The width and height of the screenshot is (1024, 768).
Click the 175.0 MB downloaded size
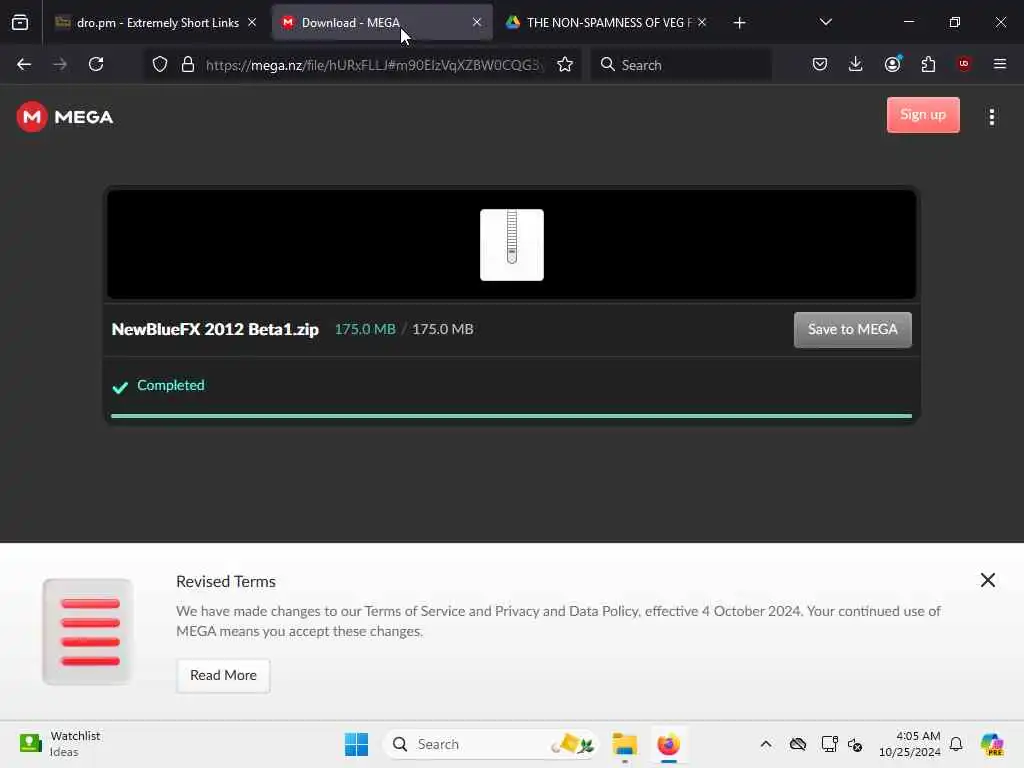pos(365,329)
